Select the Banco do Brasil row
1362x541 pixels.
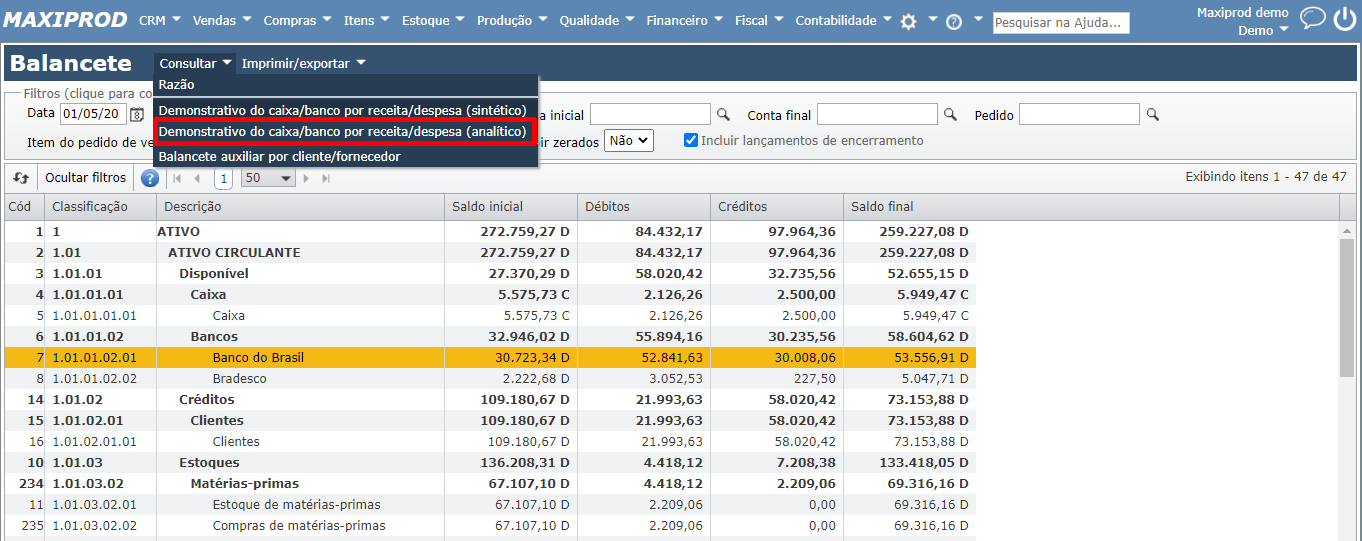(x=258, y=357)
